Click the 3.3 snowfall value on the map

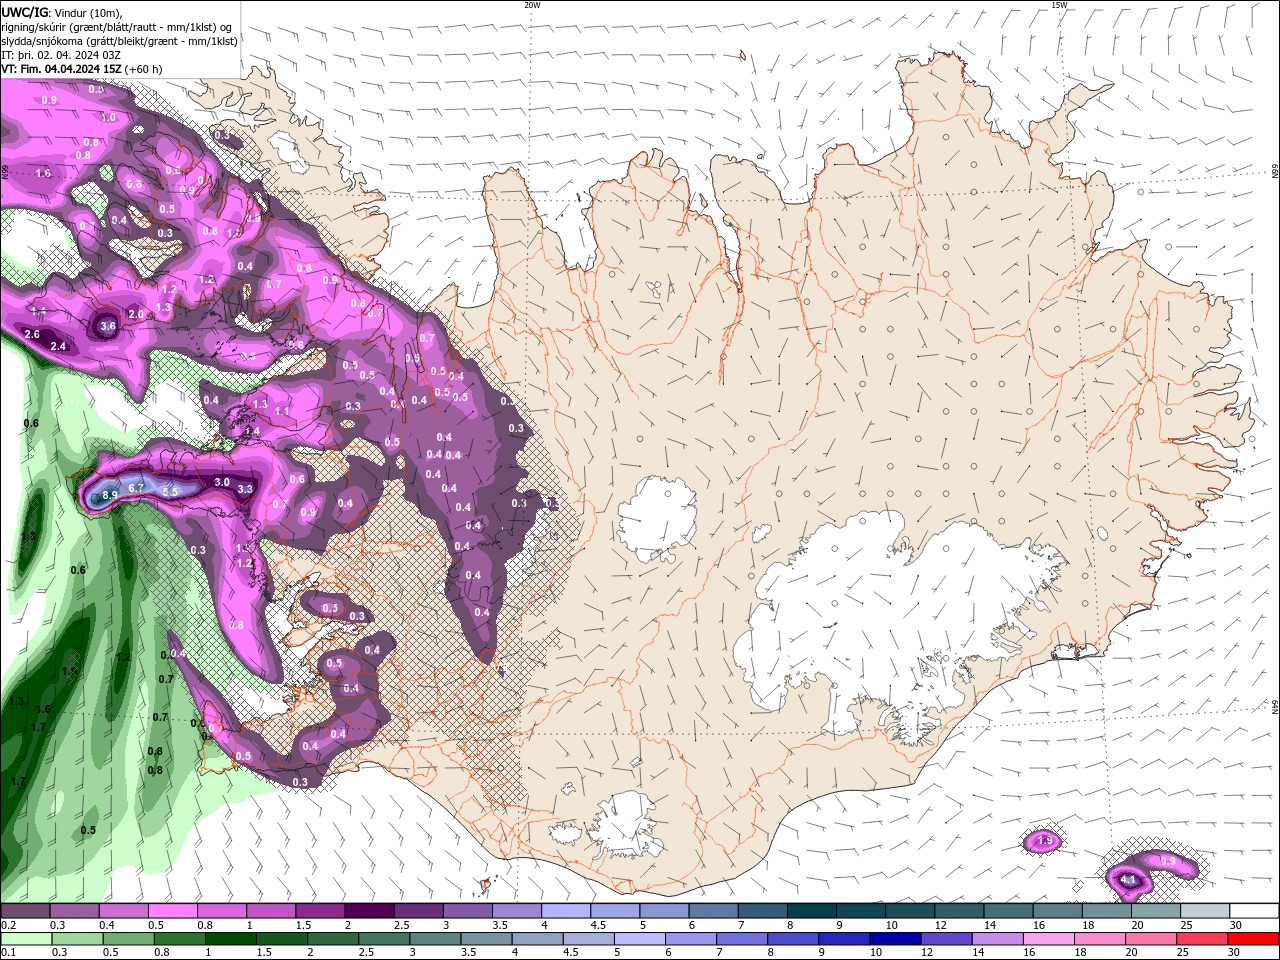pyautogui.click(x=244, y=489)
